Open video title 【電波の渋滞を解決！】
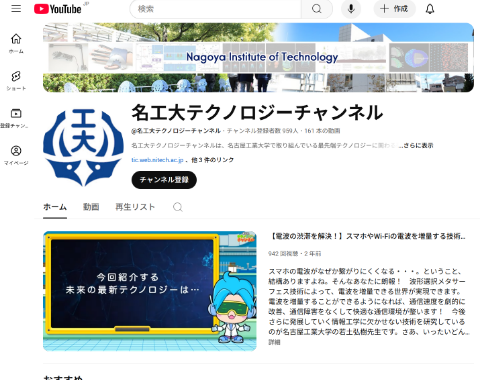The image size is (480, 380). tap(367, 236)
